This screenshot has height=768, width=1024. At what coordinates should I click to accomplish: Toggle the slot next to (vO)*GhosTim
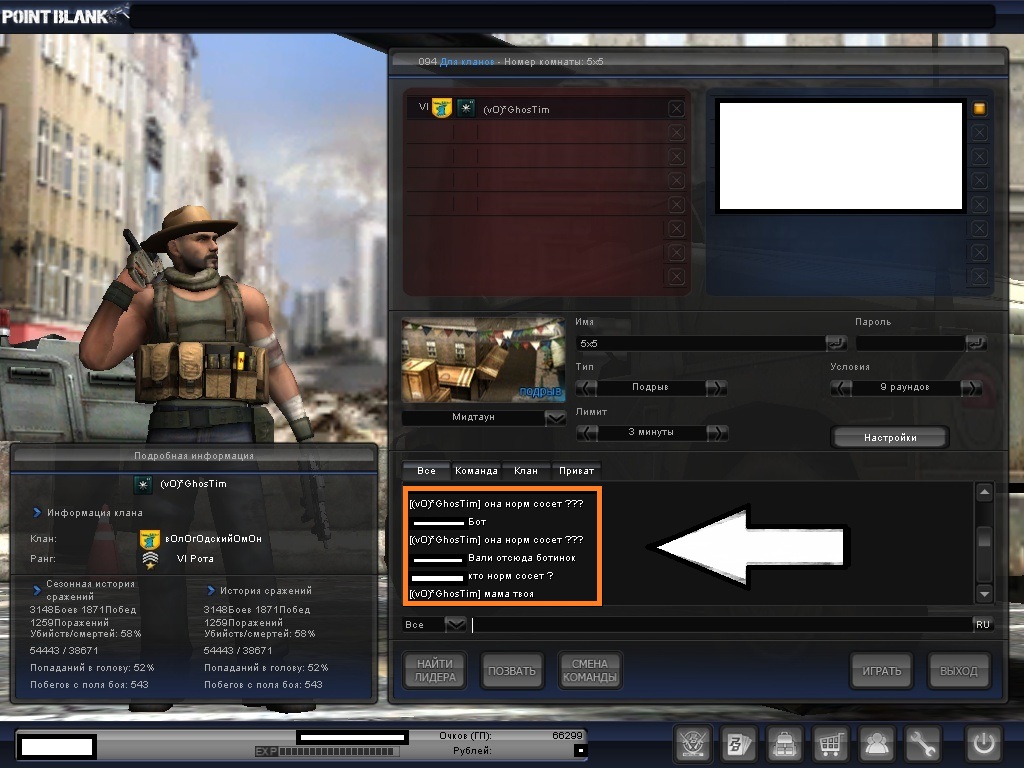point(676,109)
